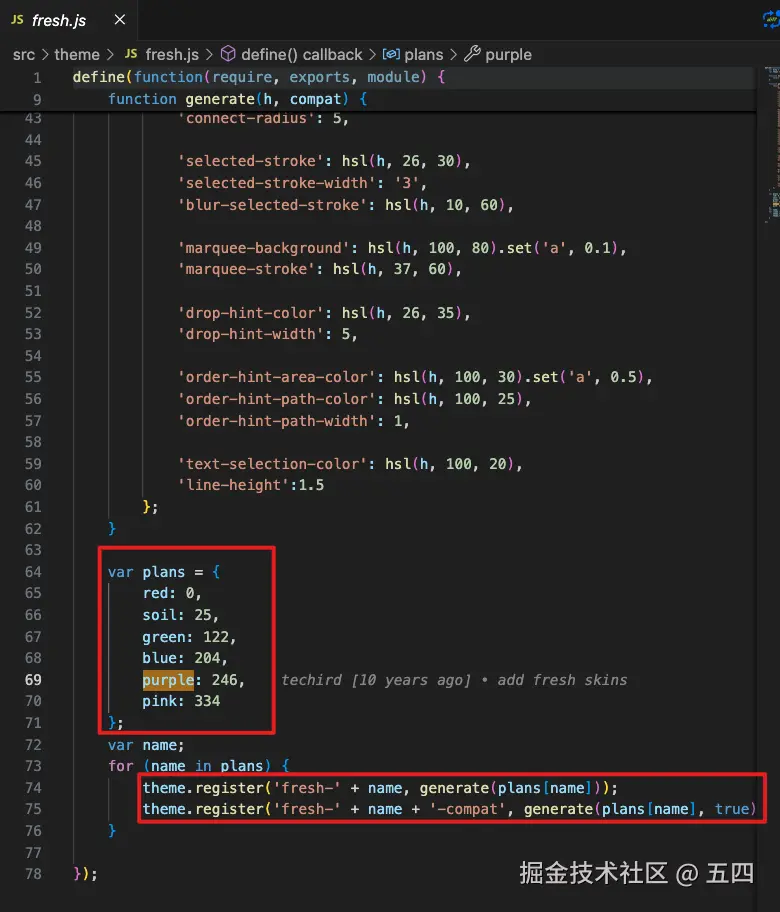Click the sync icon at top right

coord(771,20)
